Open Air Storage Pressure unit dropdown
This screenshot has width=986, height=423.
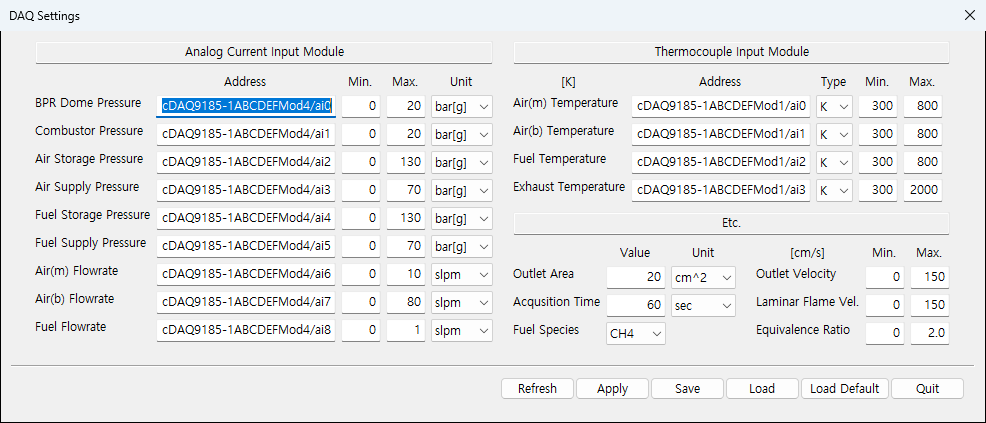tap(462, 162)
